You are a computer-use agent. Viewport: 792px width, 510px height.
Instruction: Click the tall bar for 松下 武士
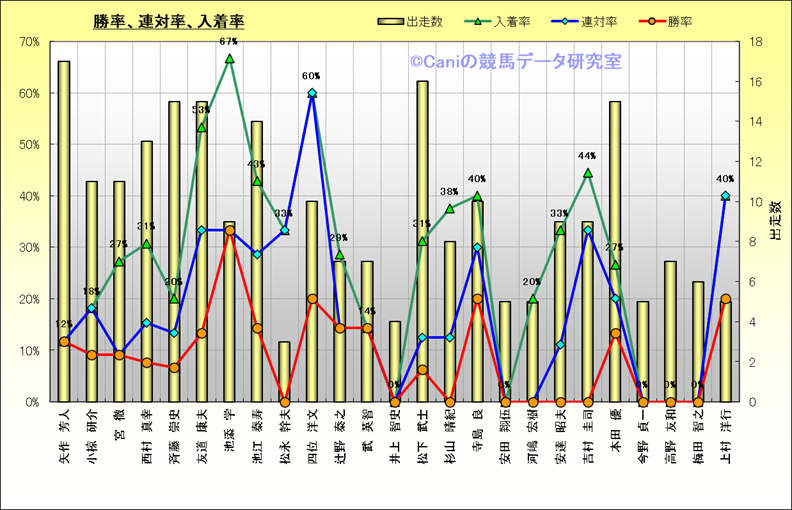pyautogui.click(x=422, y=240)
